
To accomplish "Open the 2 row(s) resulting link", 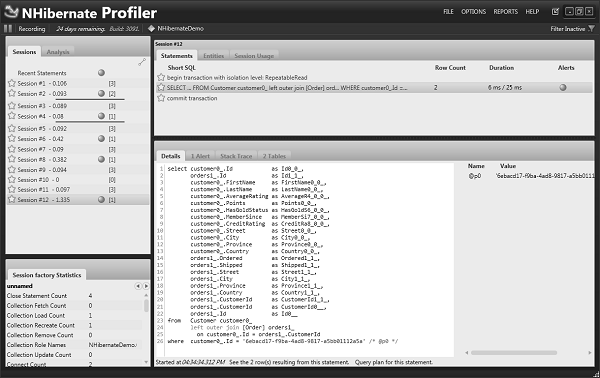I will pyautogui.click(x=289, y=362).
